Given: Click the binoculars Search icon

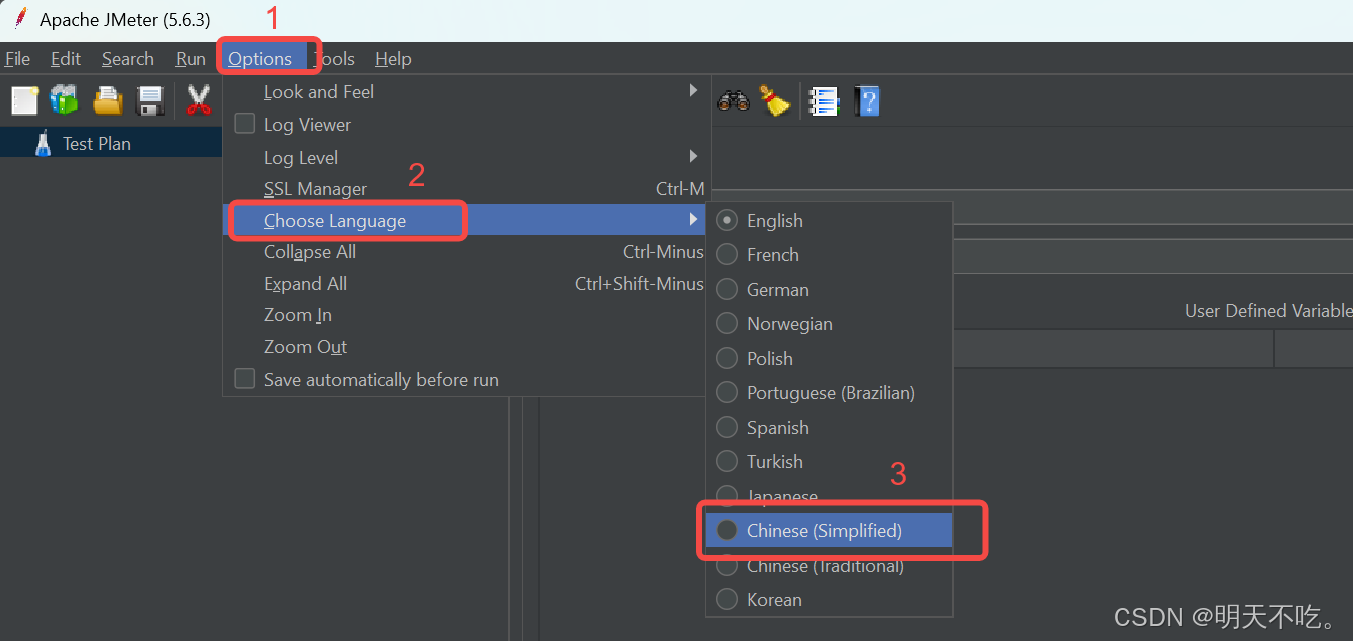Looking at the screenshot, I should 733,101.
